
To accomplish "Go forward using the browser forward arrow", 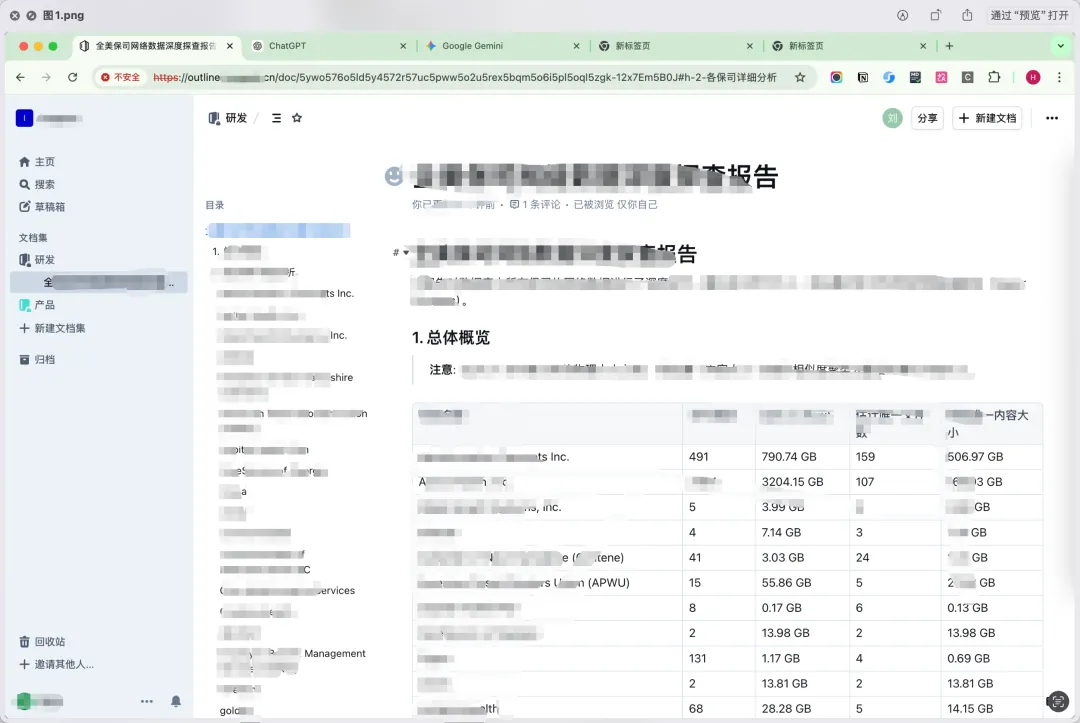I will pos(46,77).
